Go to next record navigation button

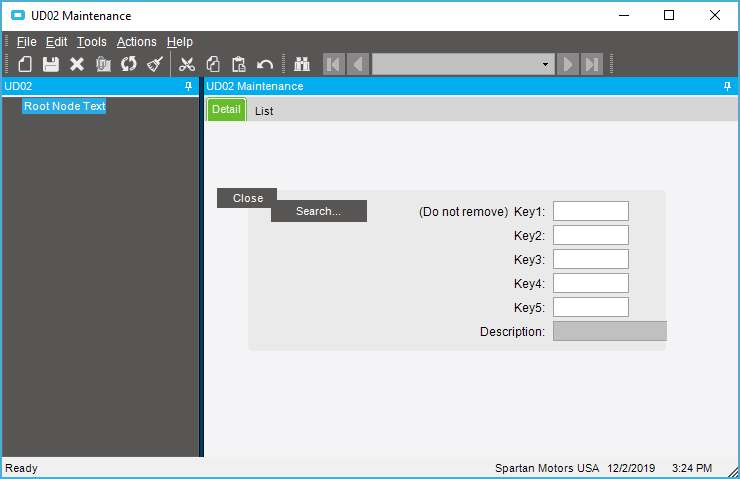[568, 64]
